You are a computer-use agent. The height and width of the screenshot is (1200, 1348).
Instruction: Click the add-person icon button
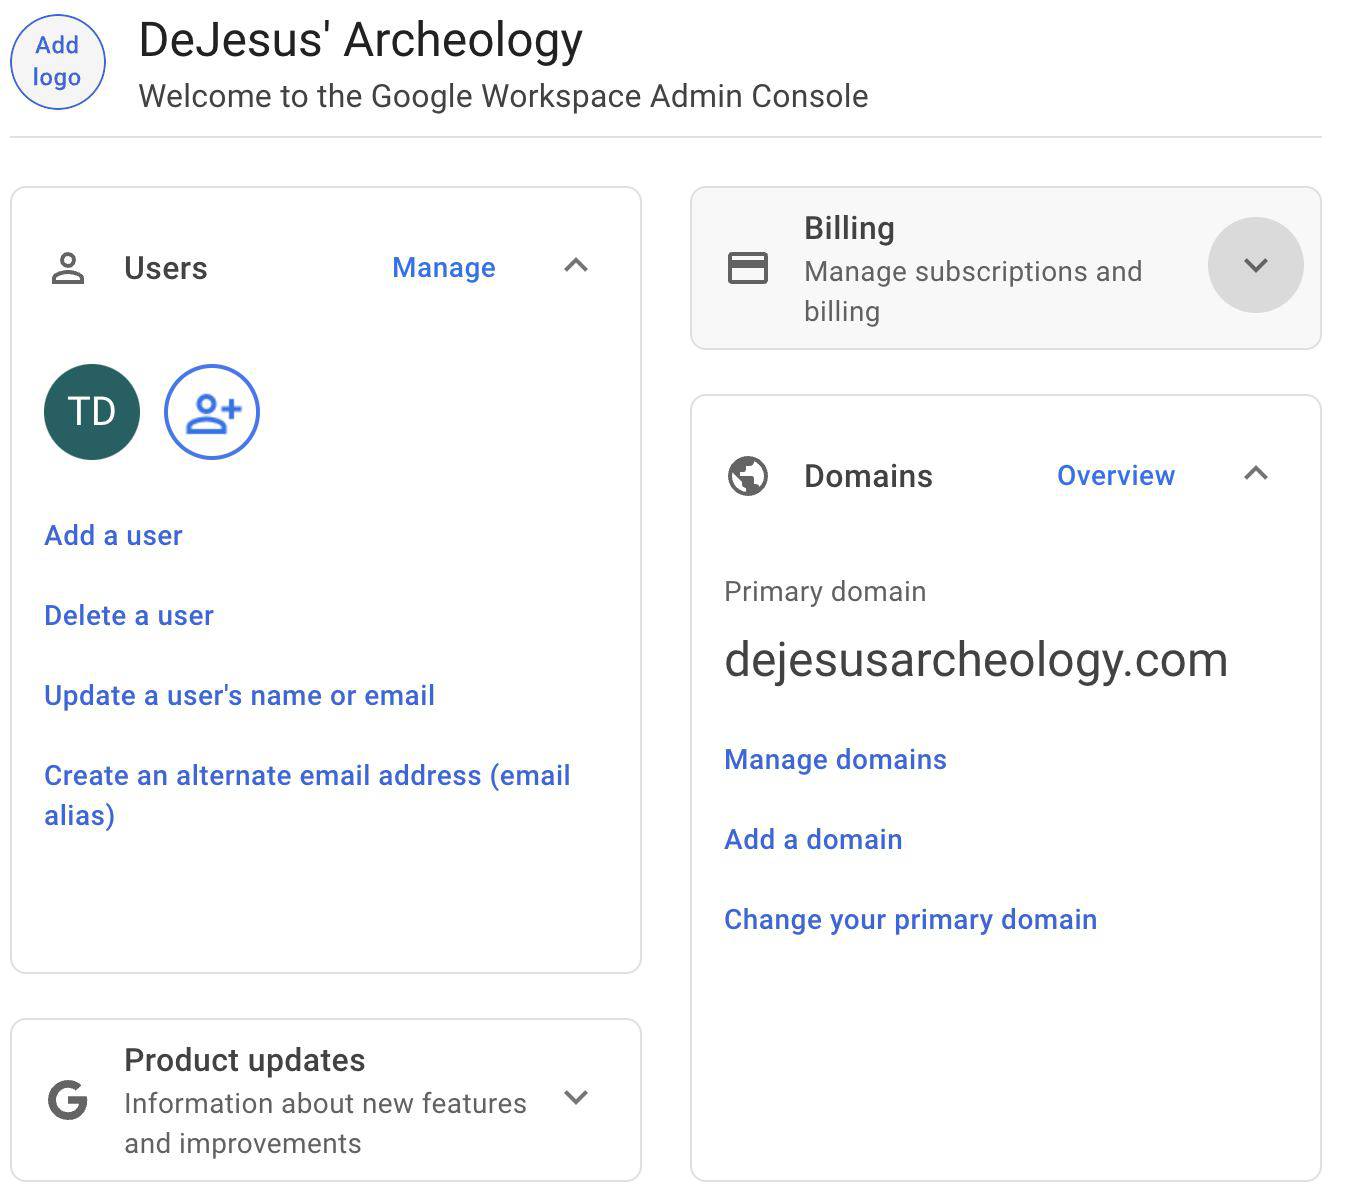[212, 412]
